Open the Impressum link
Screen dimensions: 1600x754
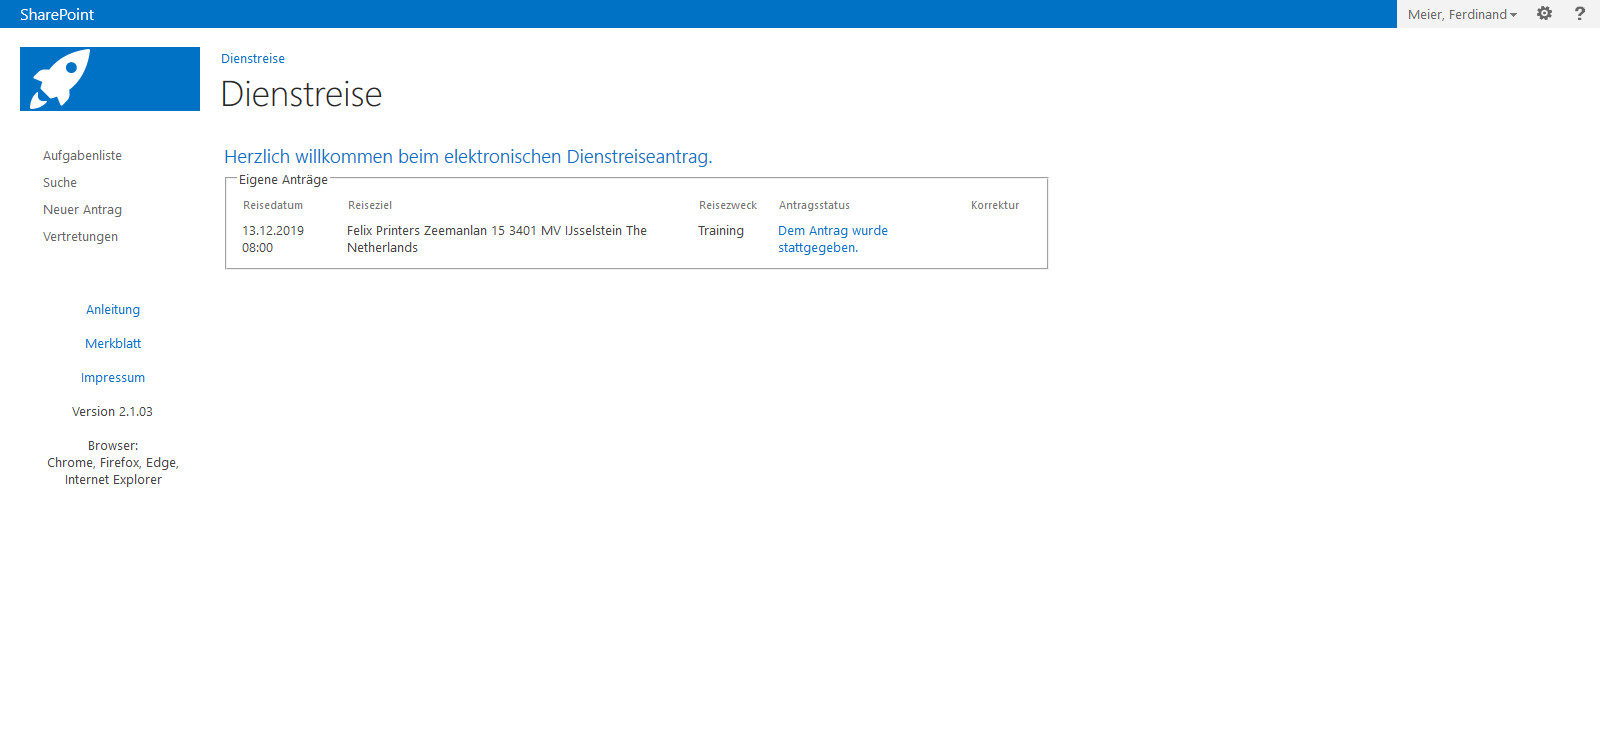pos(113,378)
